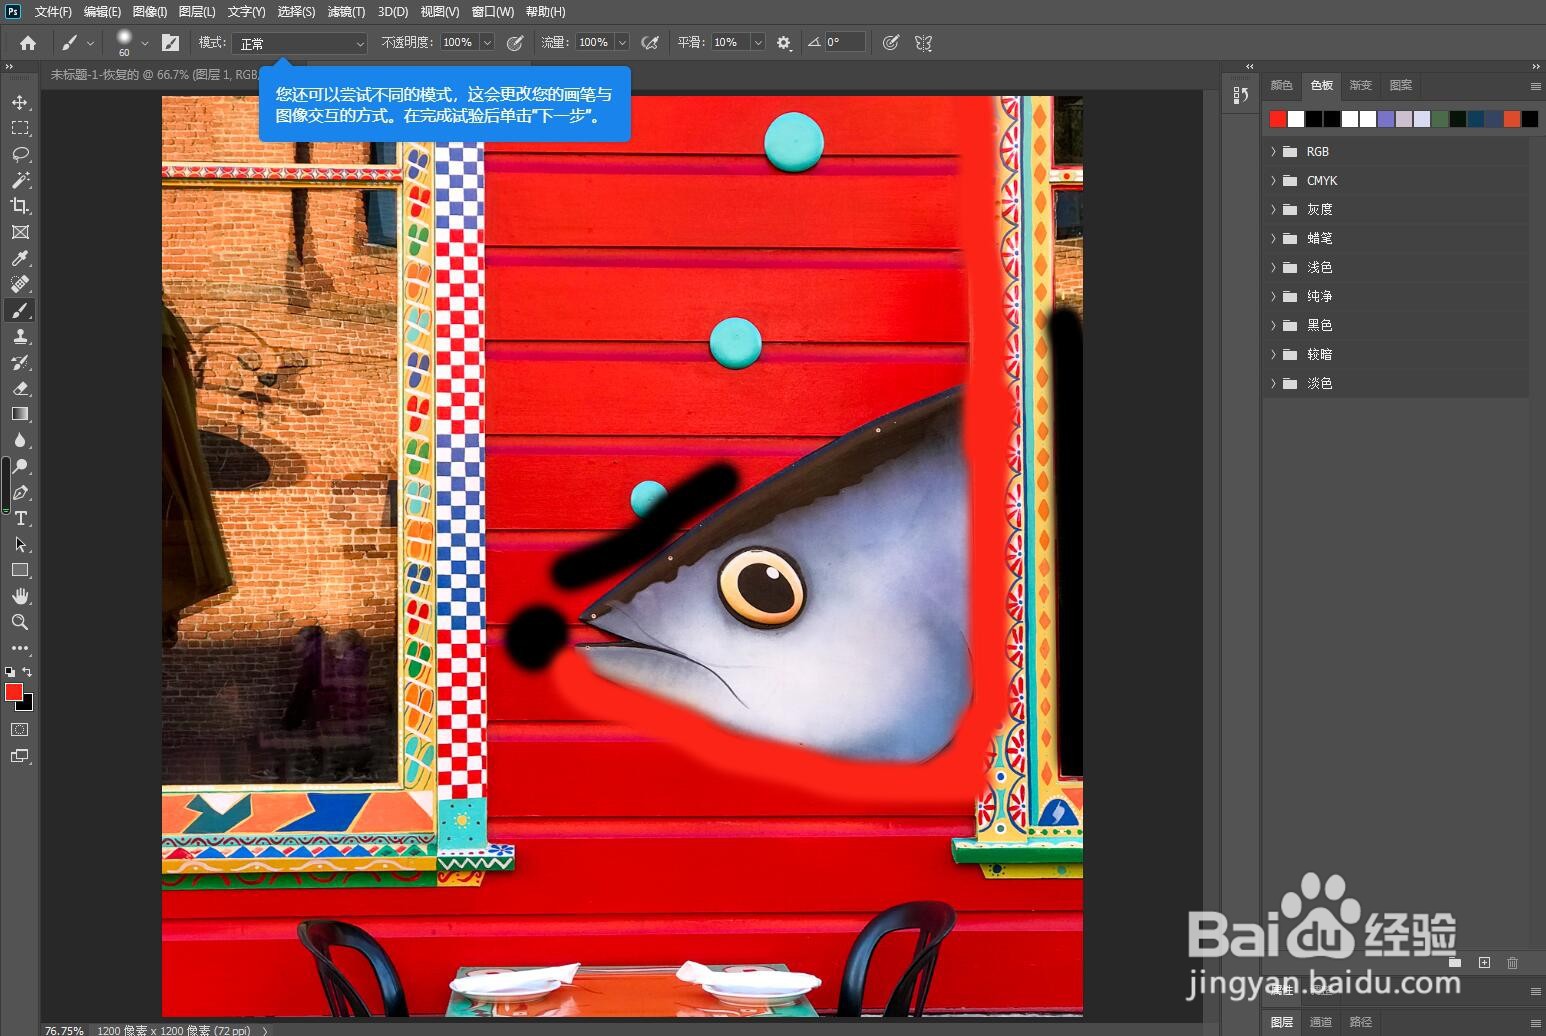The width and height of the screenshot is (1546, 1036).
Task: Switch to the 渐变 tab
Action: [1361, 86]
